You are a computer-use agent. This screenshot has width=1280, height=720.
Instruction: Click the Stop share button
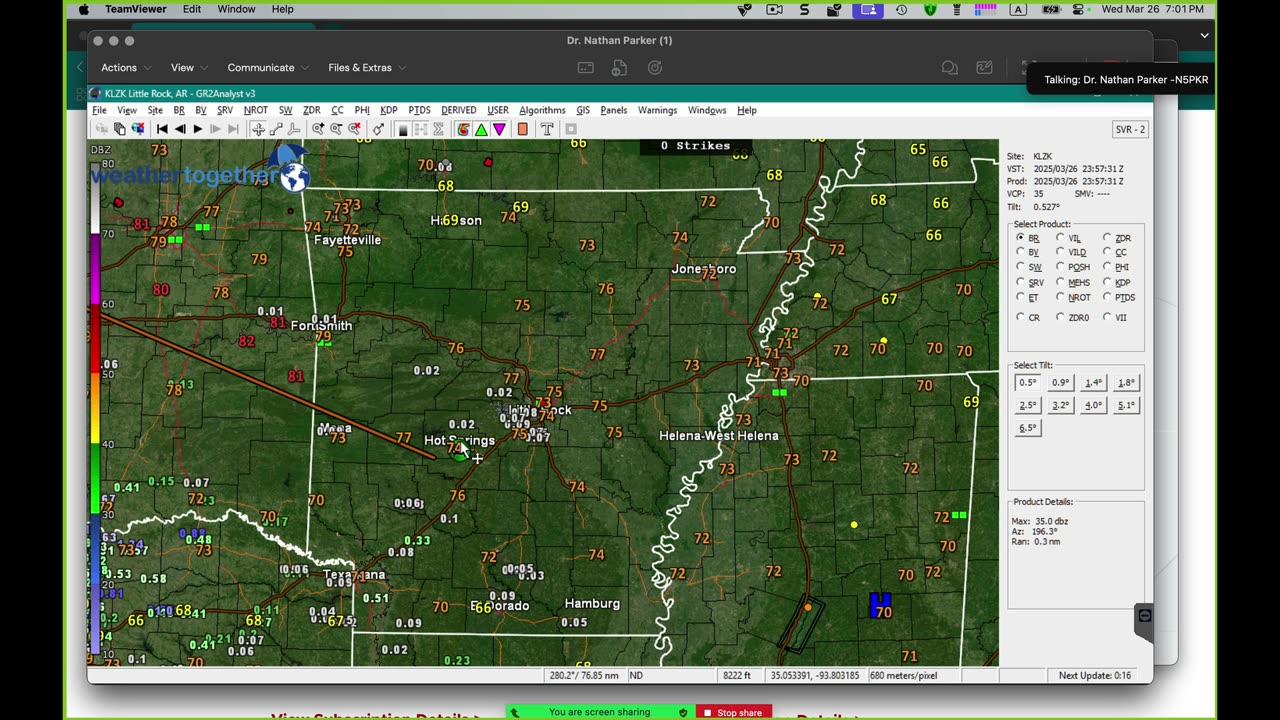point(736,712)
